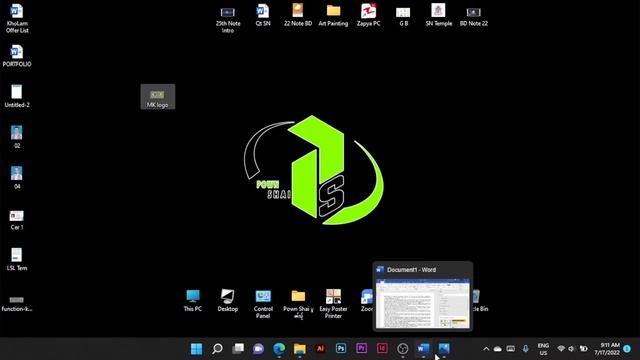Open the Chat app on taskbar
This screenshot has height=360, width=640.
pos(258,349)
